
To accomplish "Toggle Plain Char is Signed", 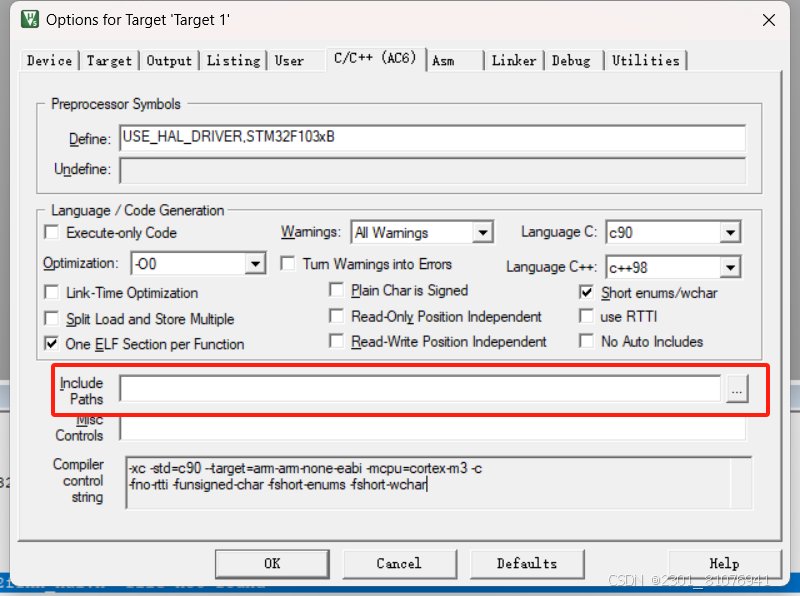I will coord(336,290).
